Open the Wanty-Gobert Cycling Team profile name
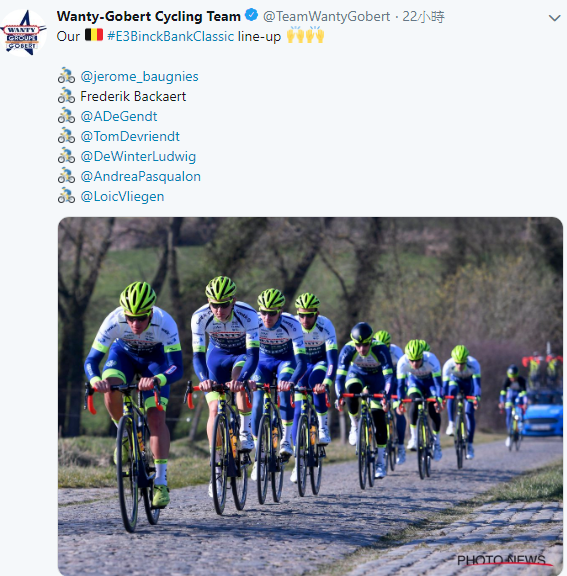 click(149, 17)
